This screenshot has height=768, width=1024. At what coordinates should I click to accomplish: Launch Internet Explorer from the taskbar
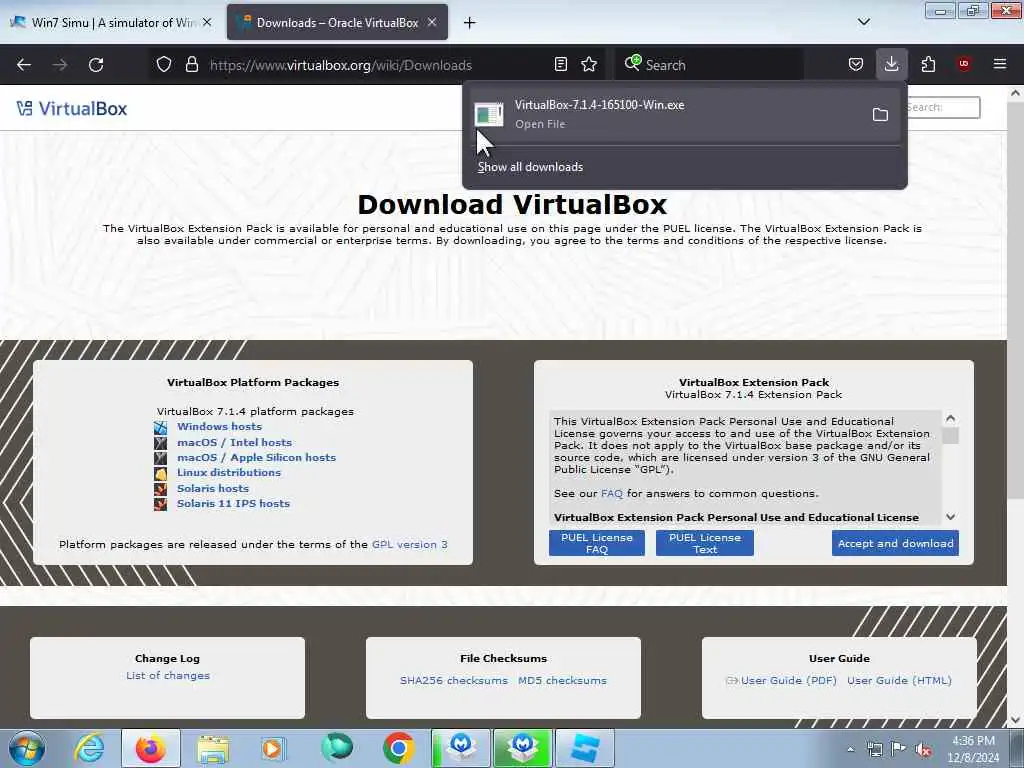coord(89,748)
